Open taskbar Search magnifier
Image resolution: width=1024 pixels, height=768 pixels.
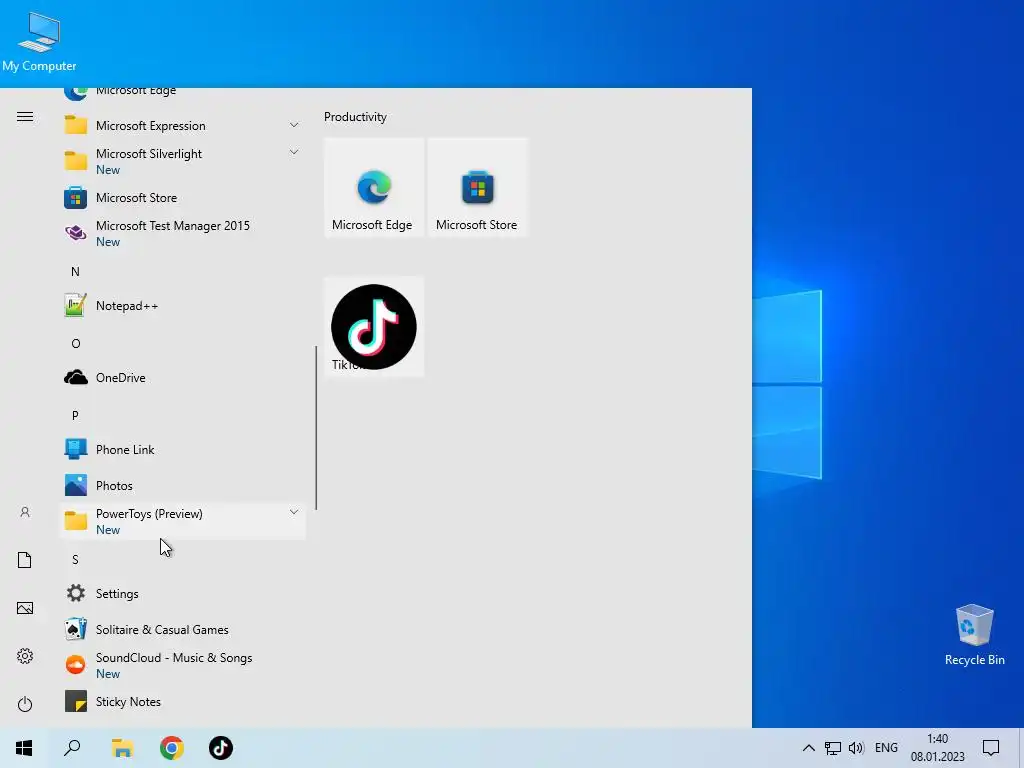pyautogui.click(x=72, y=748)
